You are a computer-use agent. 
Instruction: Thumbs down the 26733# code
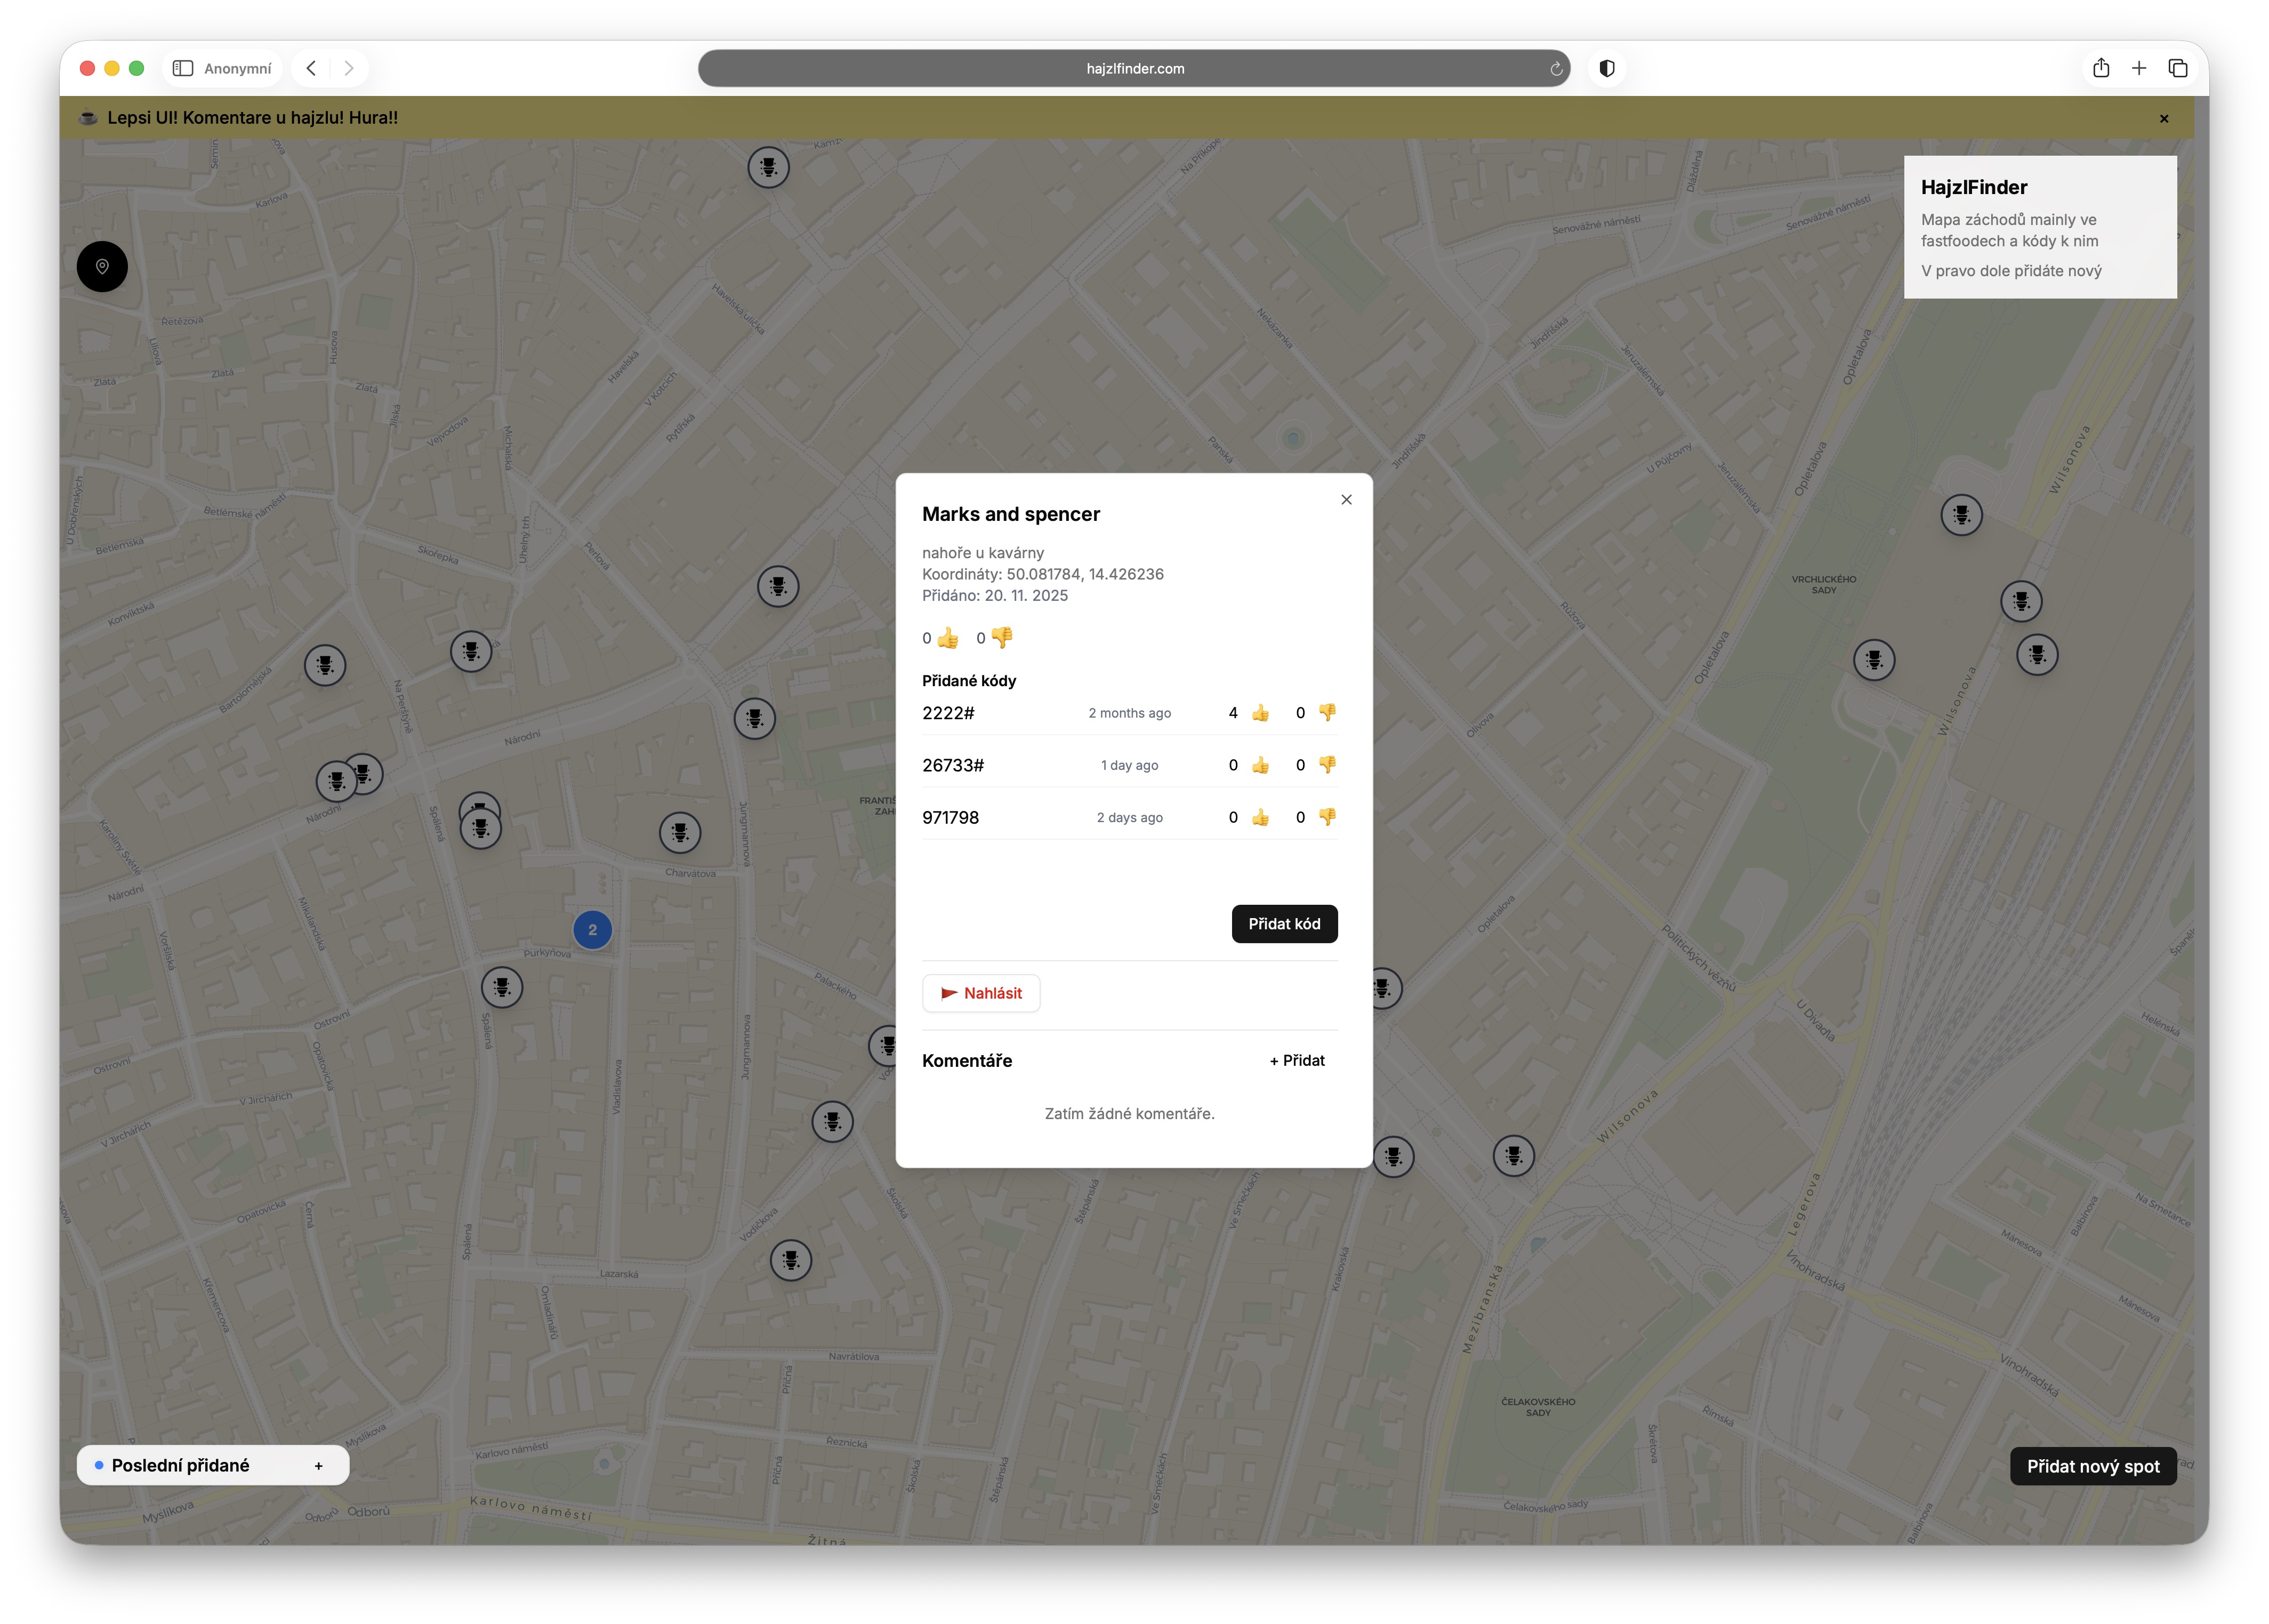point(1327,765)
